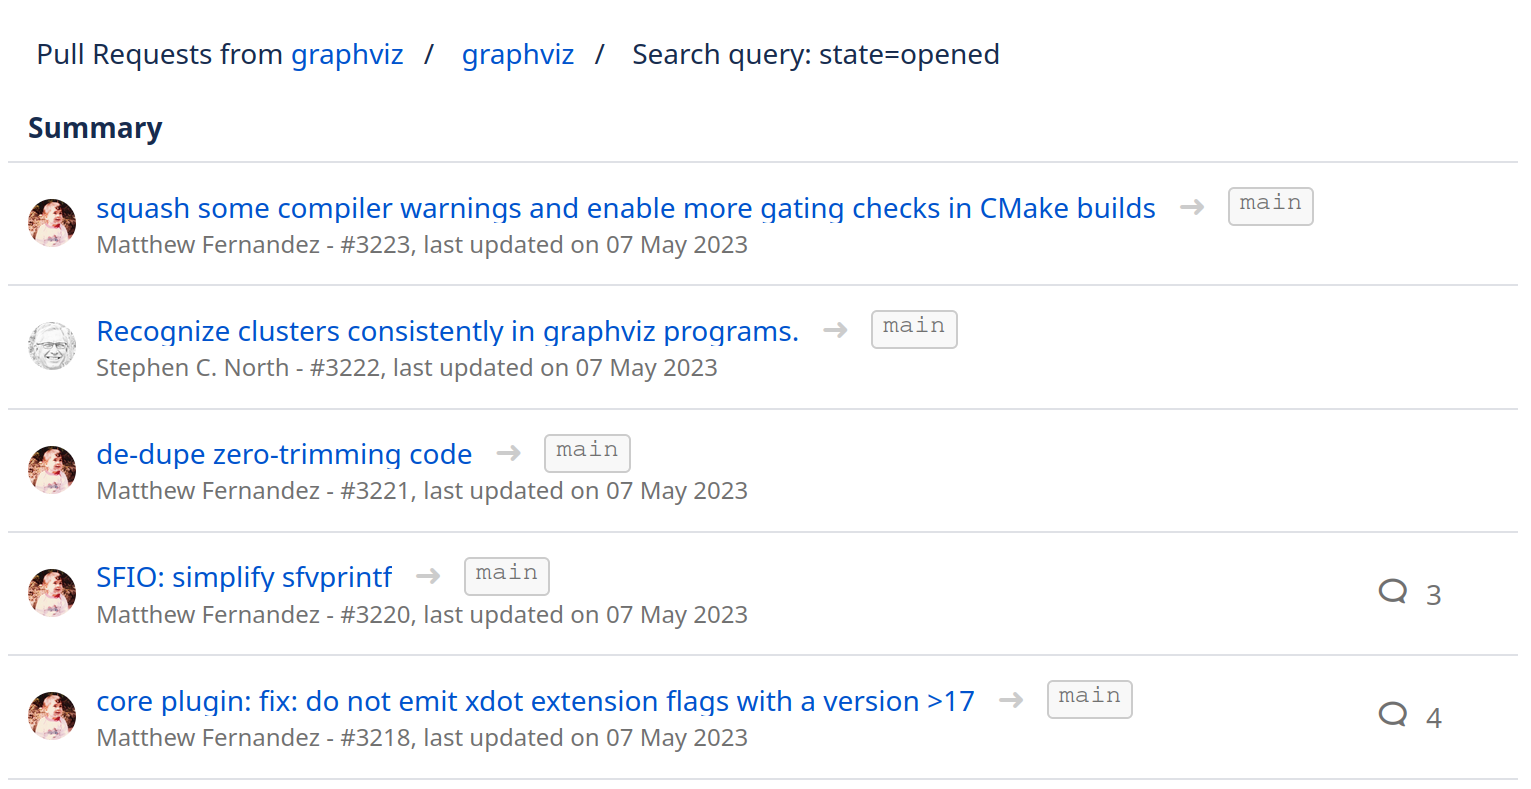Screen dimensions: 1531x789
Task: Open the 'SFIO: simplify sfvprintf' pull request
Action: tap(244, 577)
